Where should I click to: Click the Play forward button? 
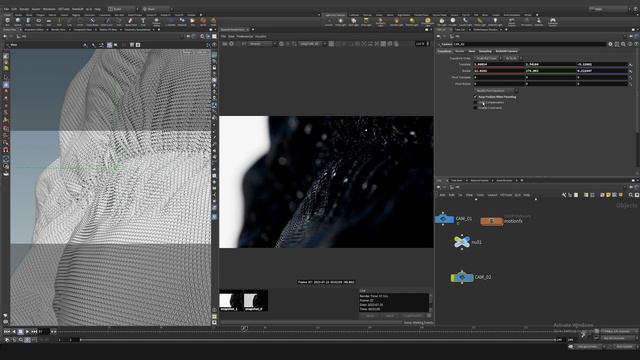(27, 332)
